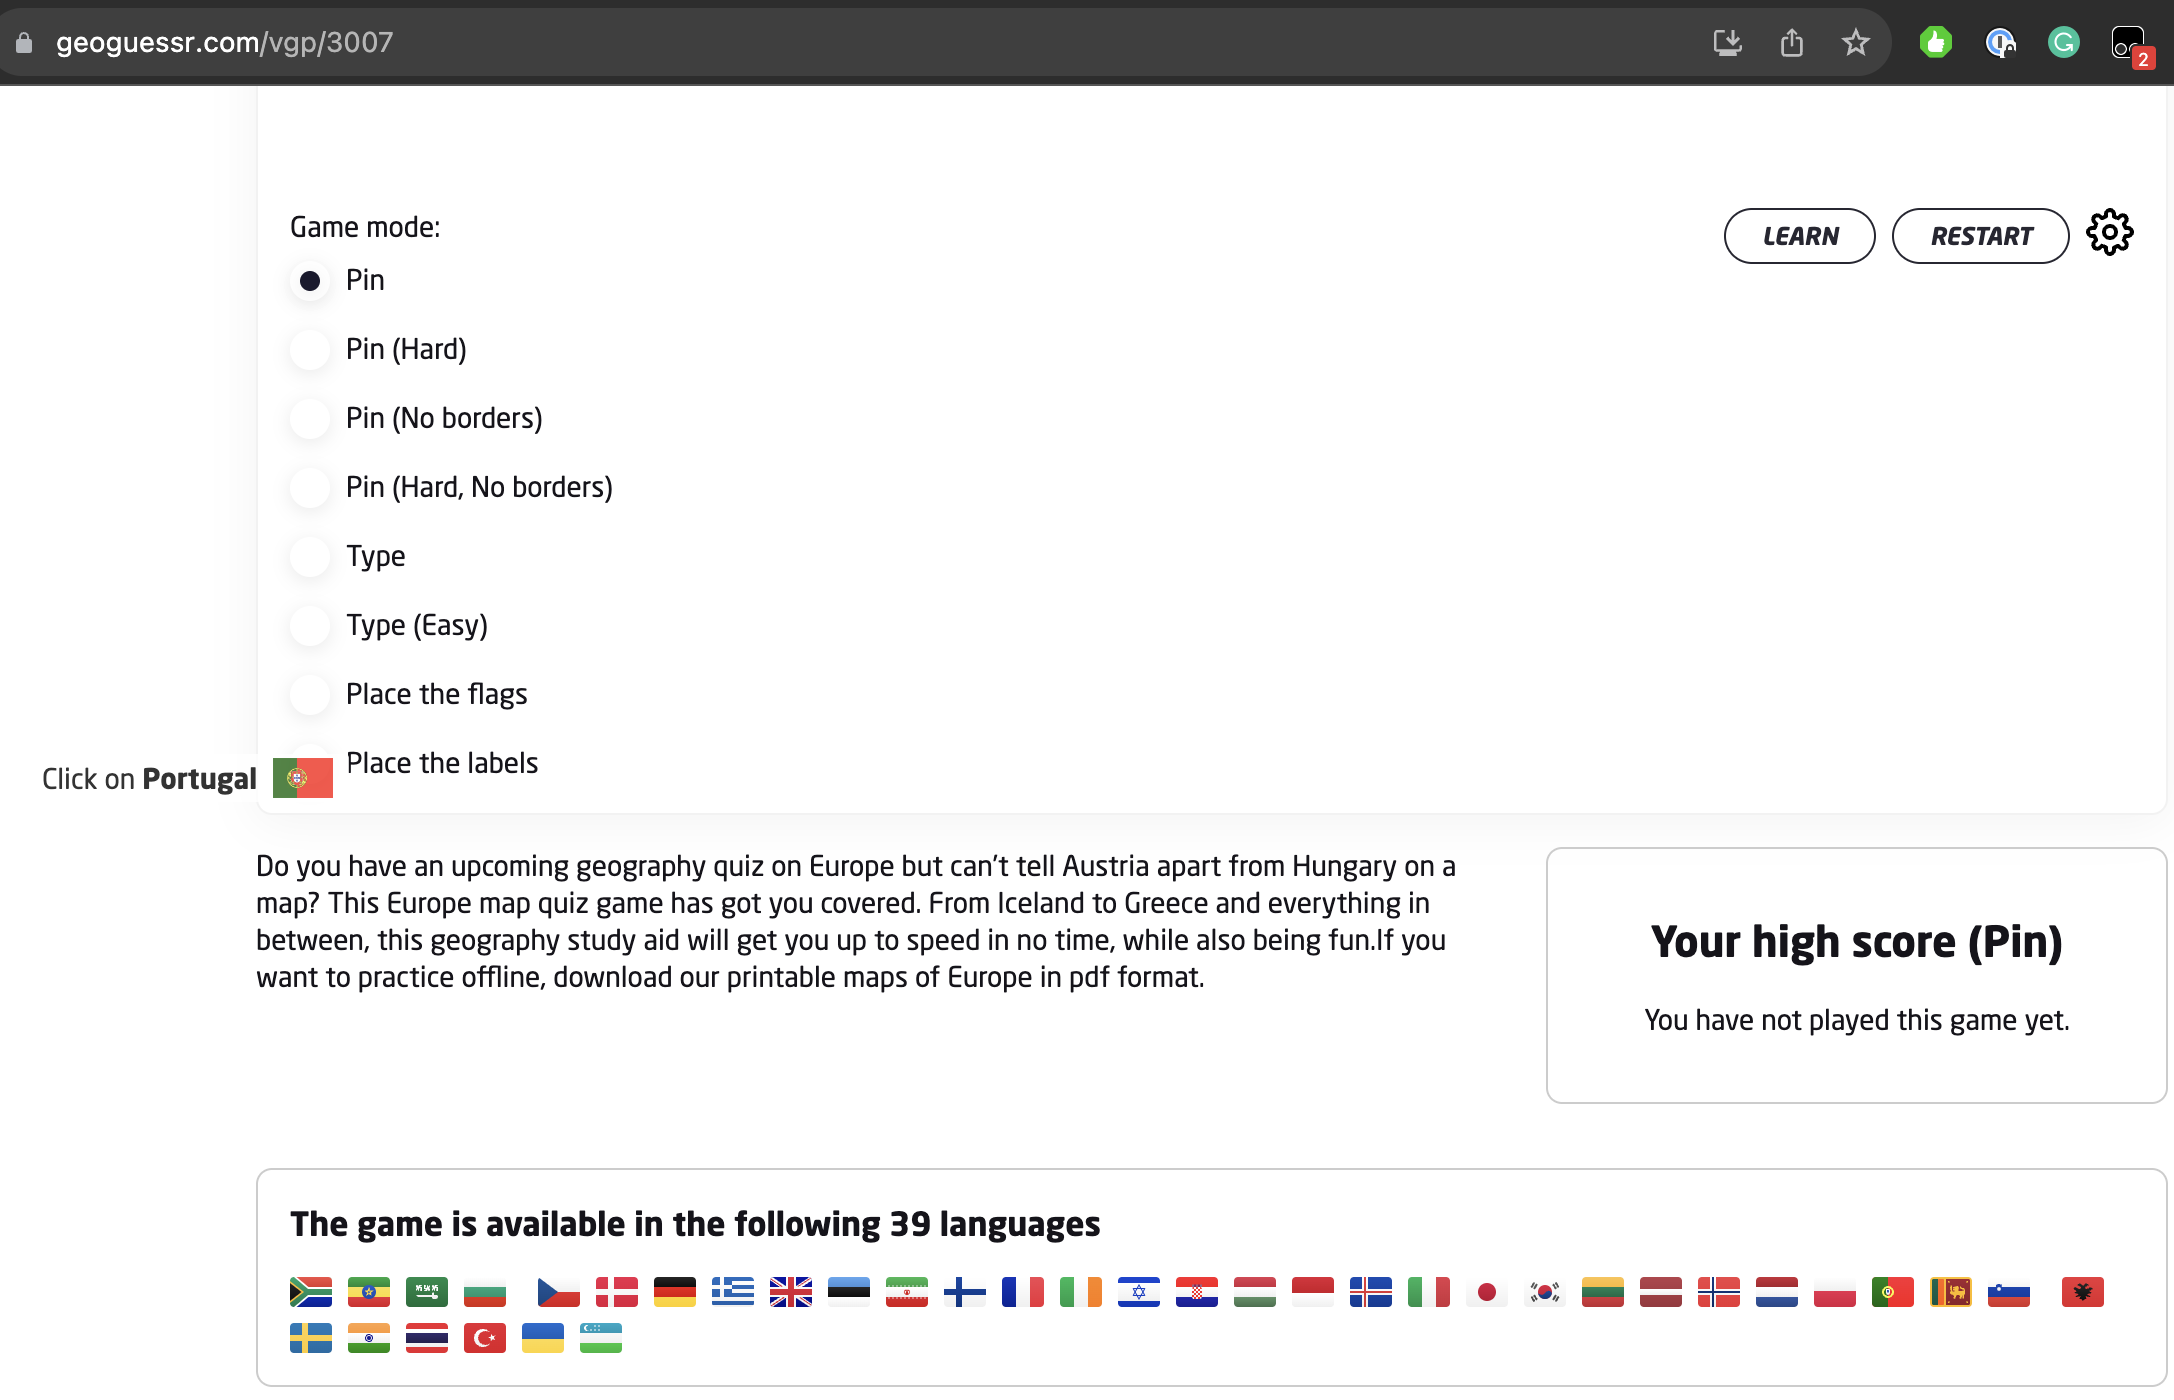Select the Pin (Hard) game mode
This screenshot has width=2174, height=1400.
(310, 349)
